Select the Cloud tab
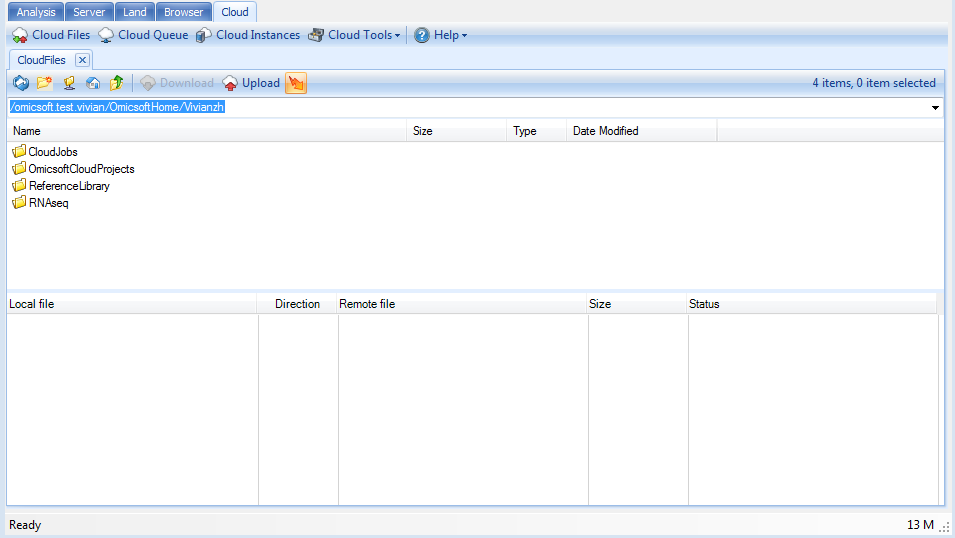 tap(235, 12)
